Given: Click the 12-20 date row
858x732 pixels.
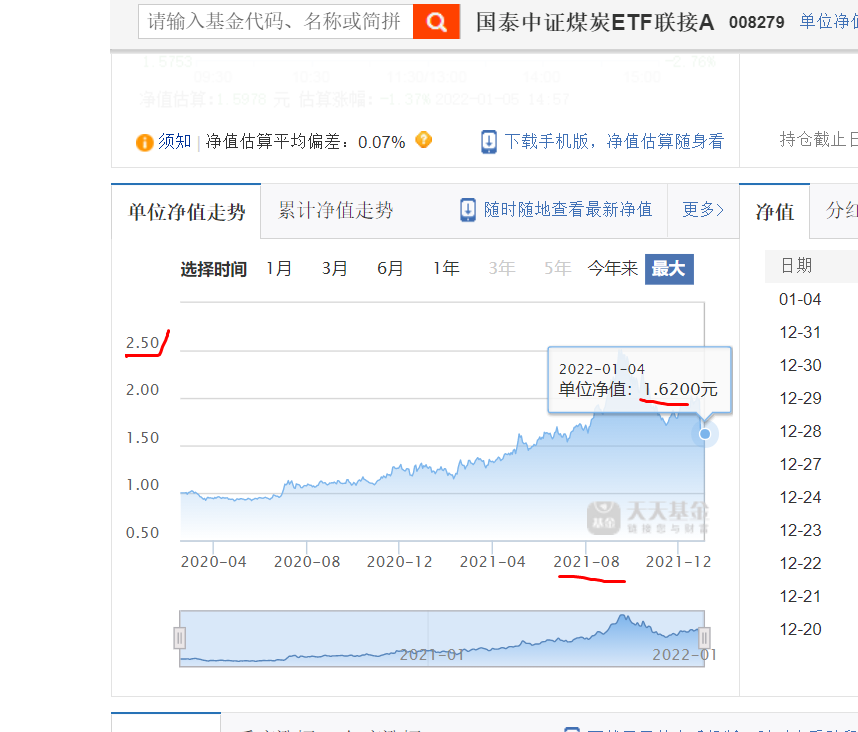Looking at the screenshot, I should click(800, 629).
